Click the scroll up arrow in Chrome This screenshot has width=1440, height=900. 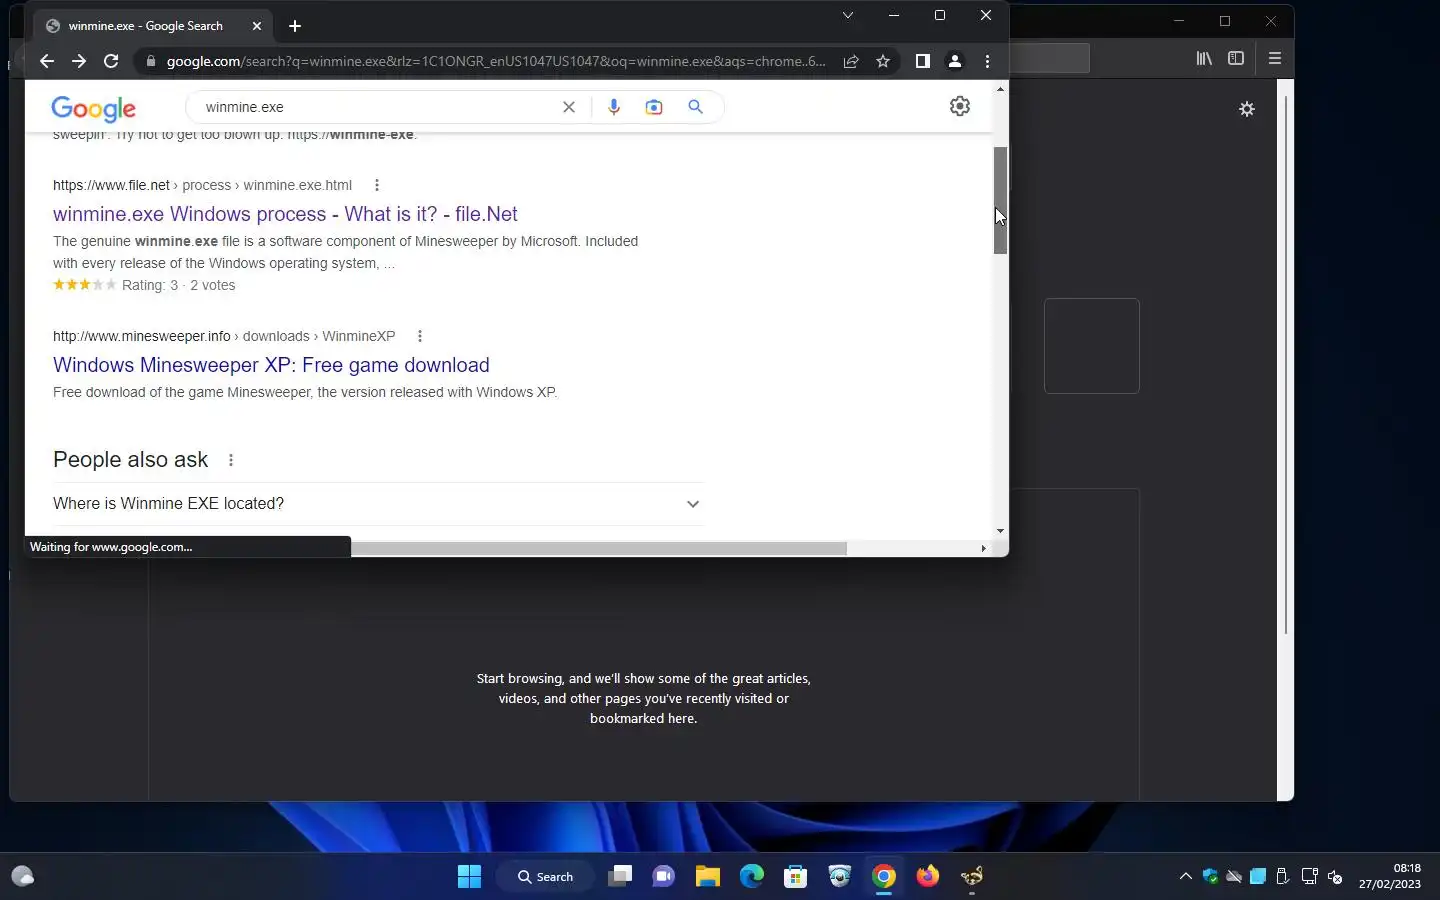pos(1000,90)
